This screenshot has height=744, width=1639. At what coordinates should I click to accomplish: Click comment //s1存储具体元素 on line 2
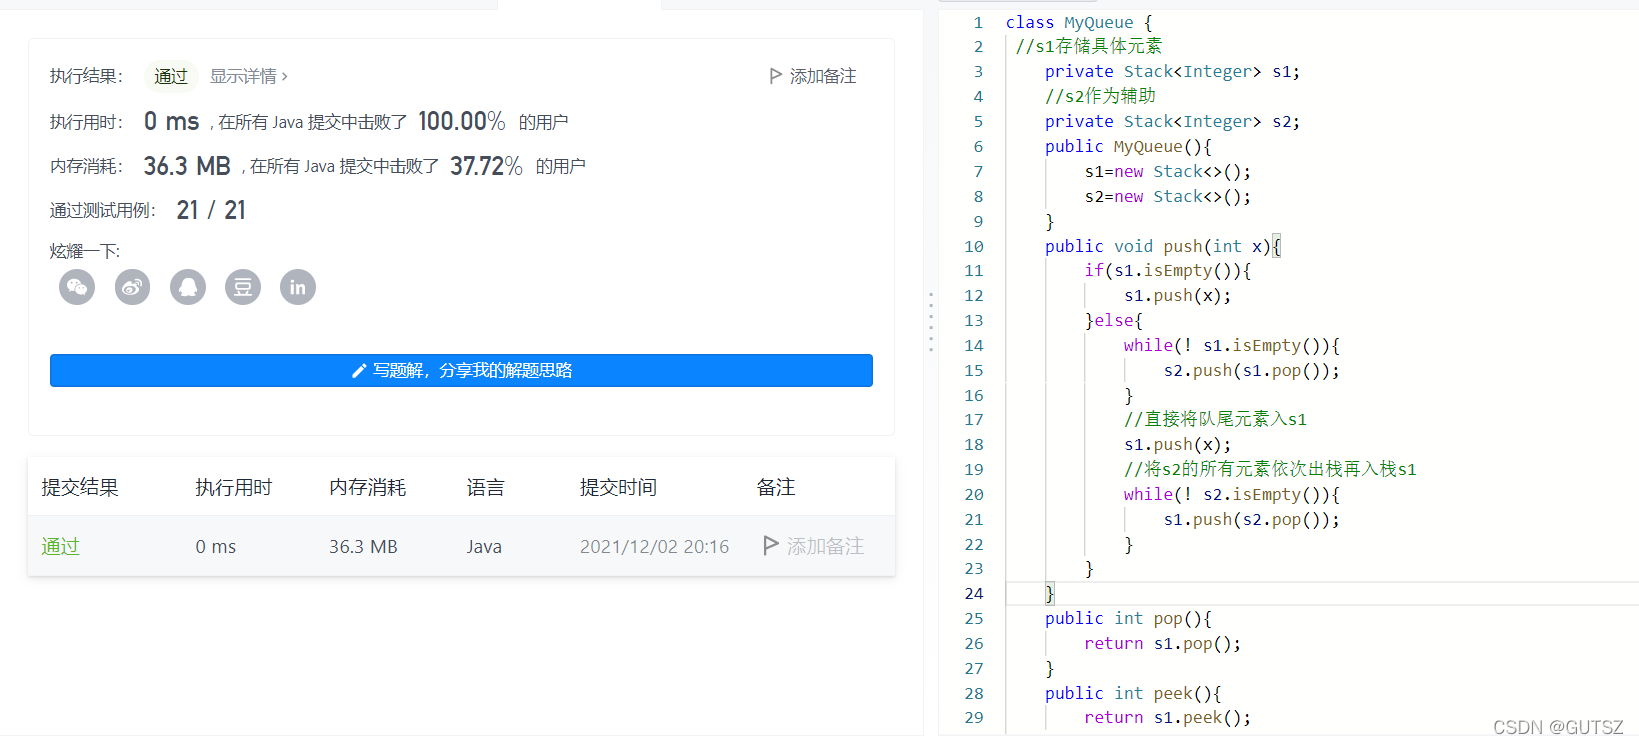coord(1088,46)
